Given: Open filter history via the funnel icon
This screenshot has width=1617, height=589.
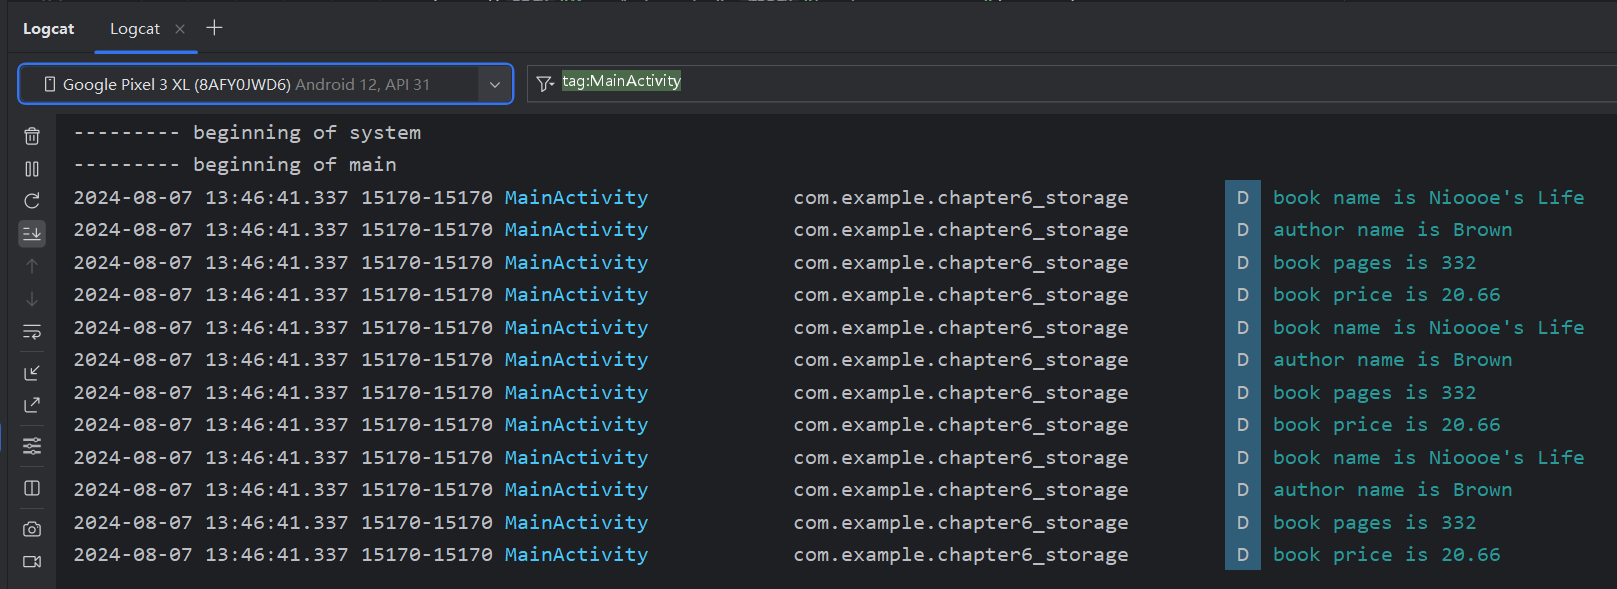Looking at the screenshot, I should (x=544, y=84).
